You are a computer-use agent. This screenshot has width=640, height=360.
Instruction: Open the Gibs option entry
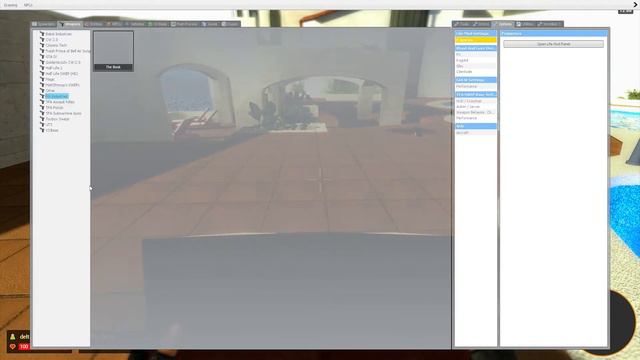coord(476,66)
